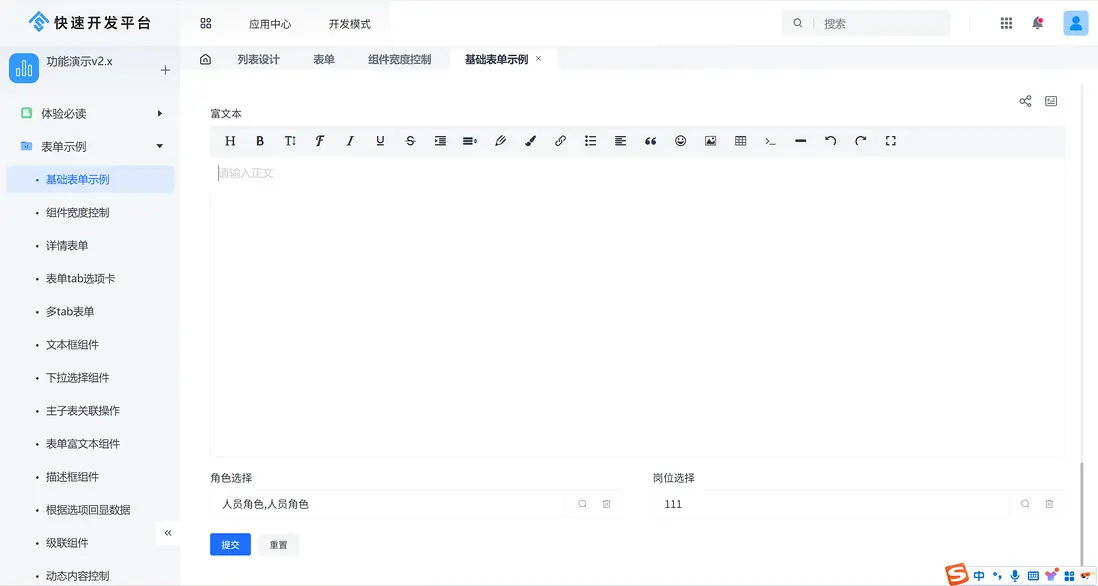Insert a blockquote in the editor
This screenshot has height=586, width=1098.
point(650,141)
